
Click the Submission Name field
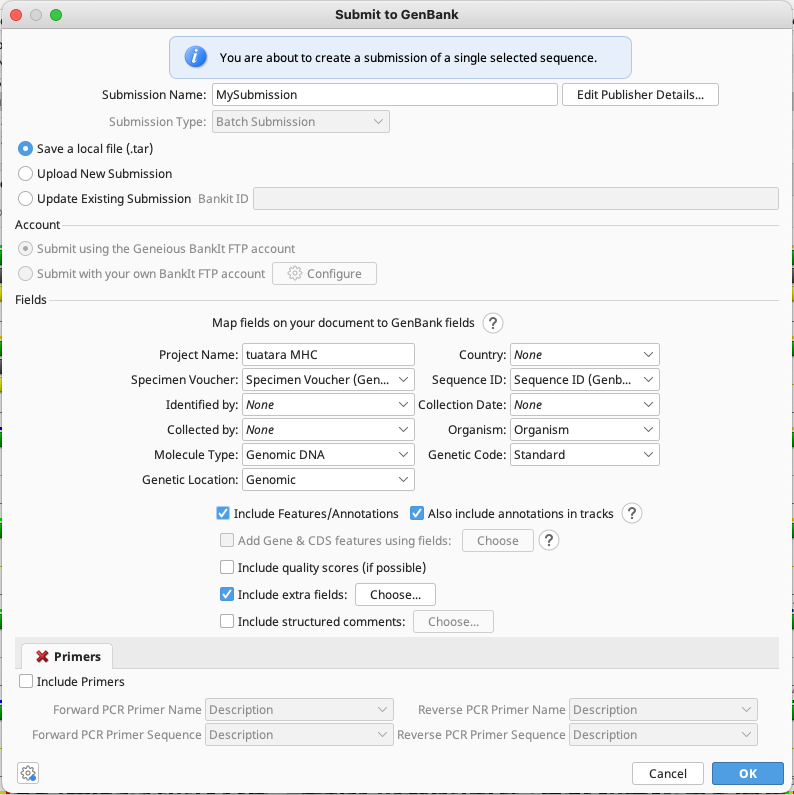coord(384,94)
